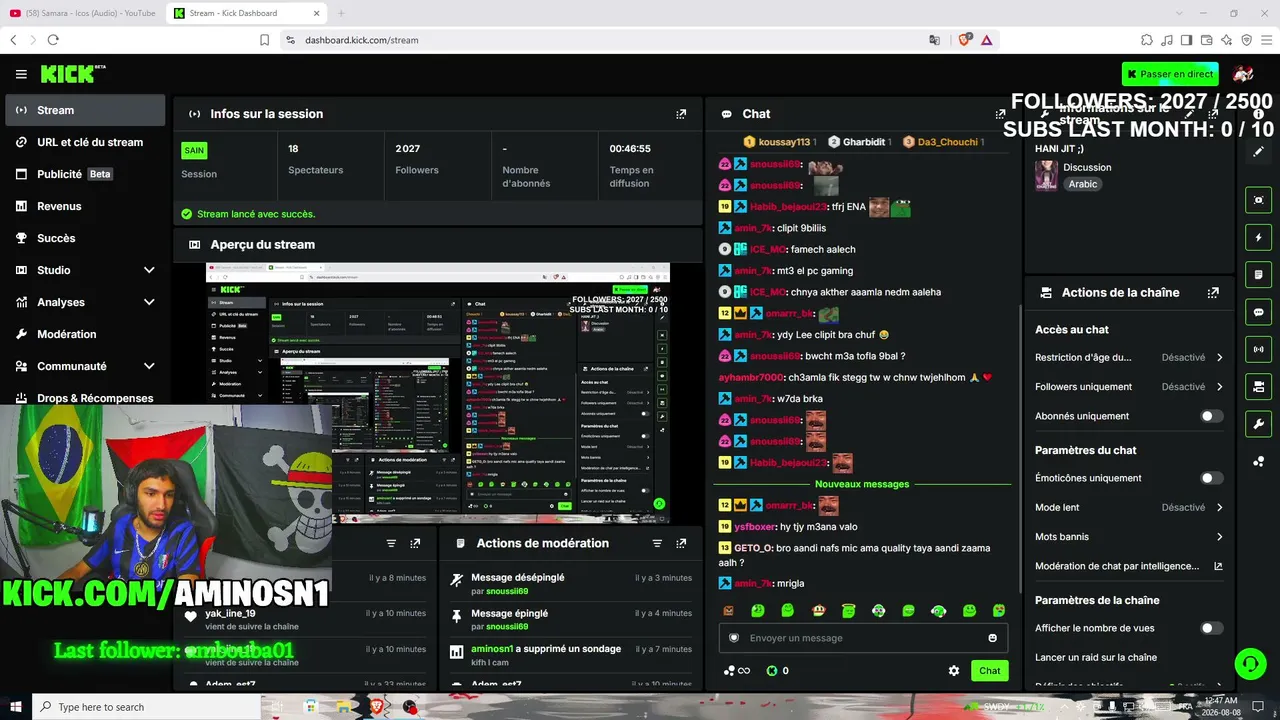
Task: Expand the Communauté sidebar section
Action: click(149, 366)
